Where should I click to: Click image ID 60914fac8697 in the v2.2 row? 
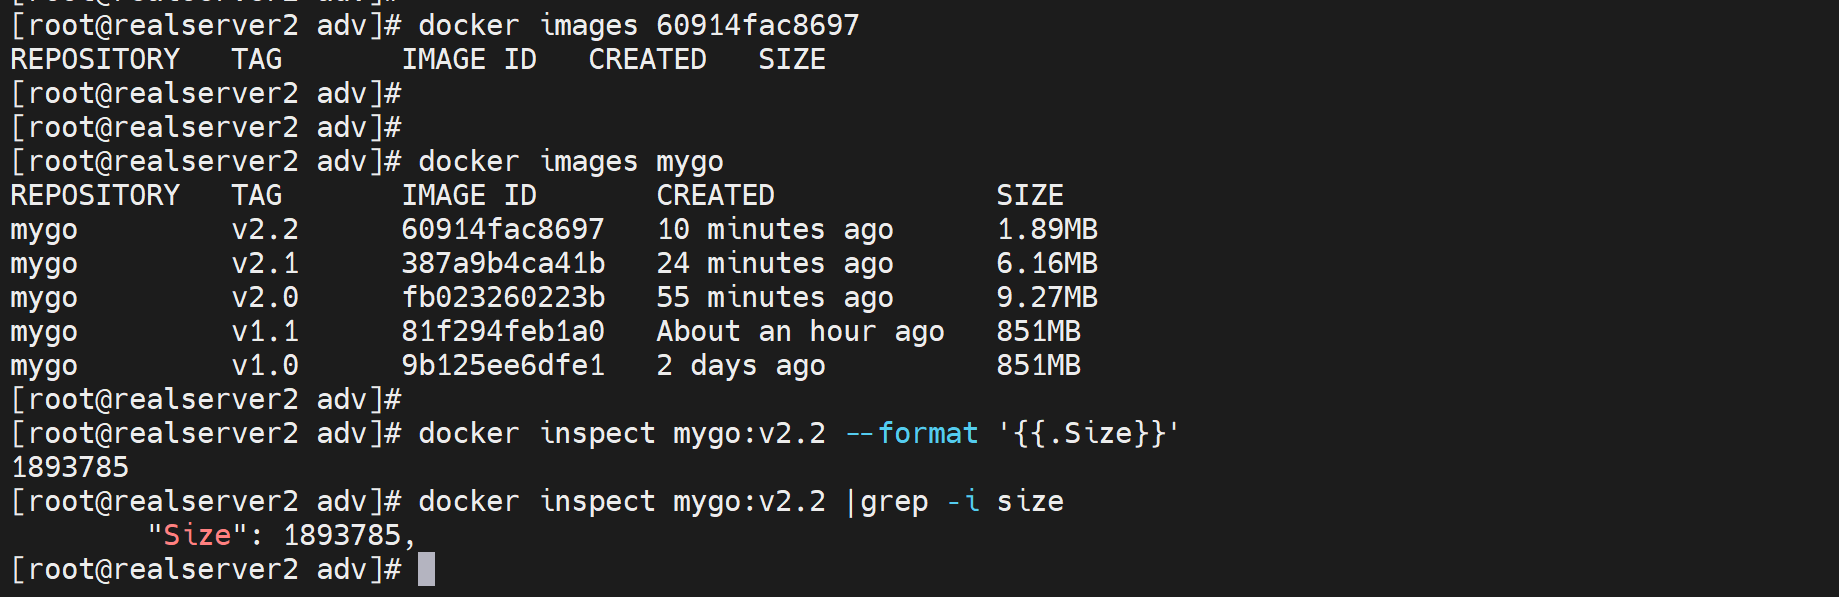pyautogui.click(x=502, y=229)
